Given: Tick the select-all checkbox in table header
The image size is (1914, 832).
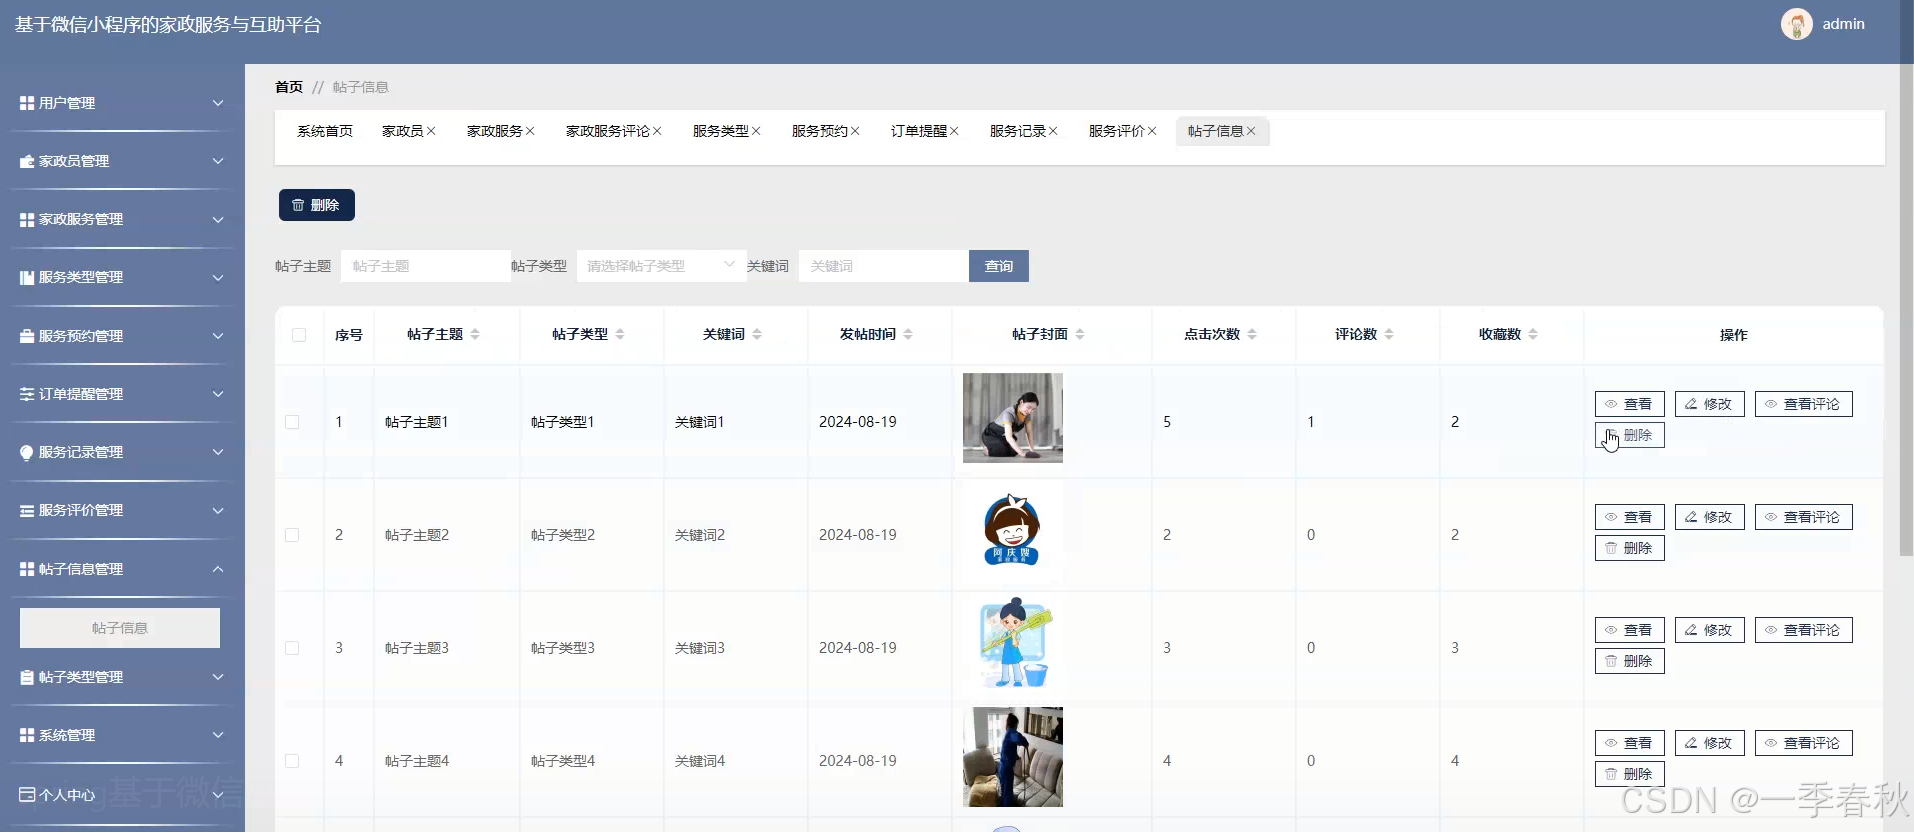Looking at the screenshot, I should (x=299, y=335).
